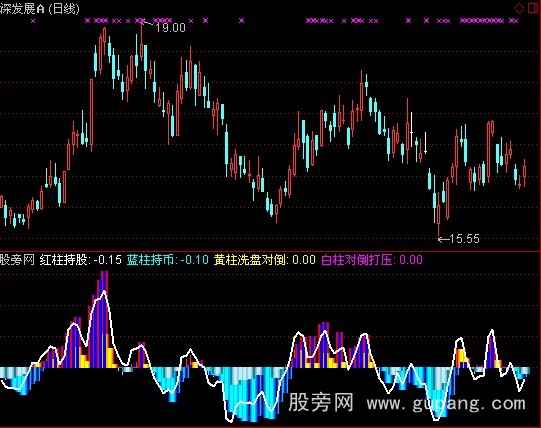Click the 白柱对倒打压 0.00 indicator value
541x428 pixels.
[372, 260]
